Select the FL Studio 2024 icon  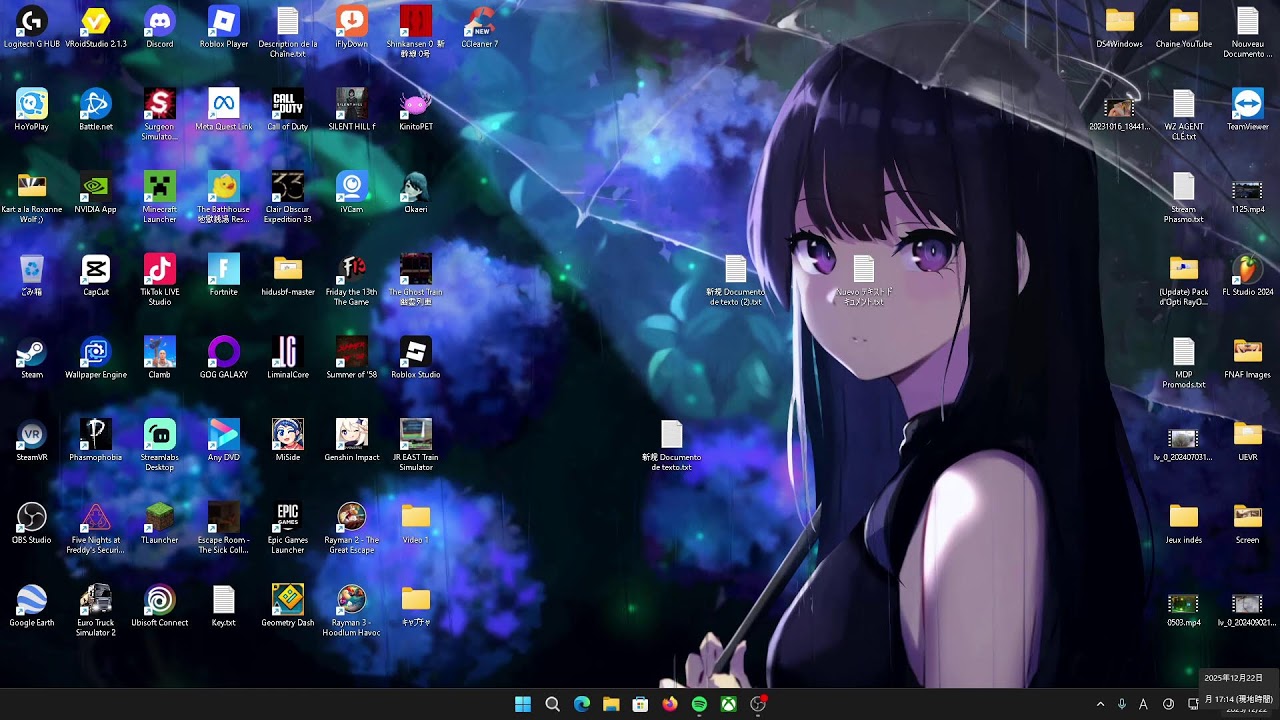point(1248,276)
